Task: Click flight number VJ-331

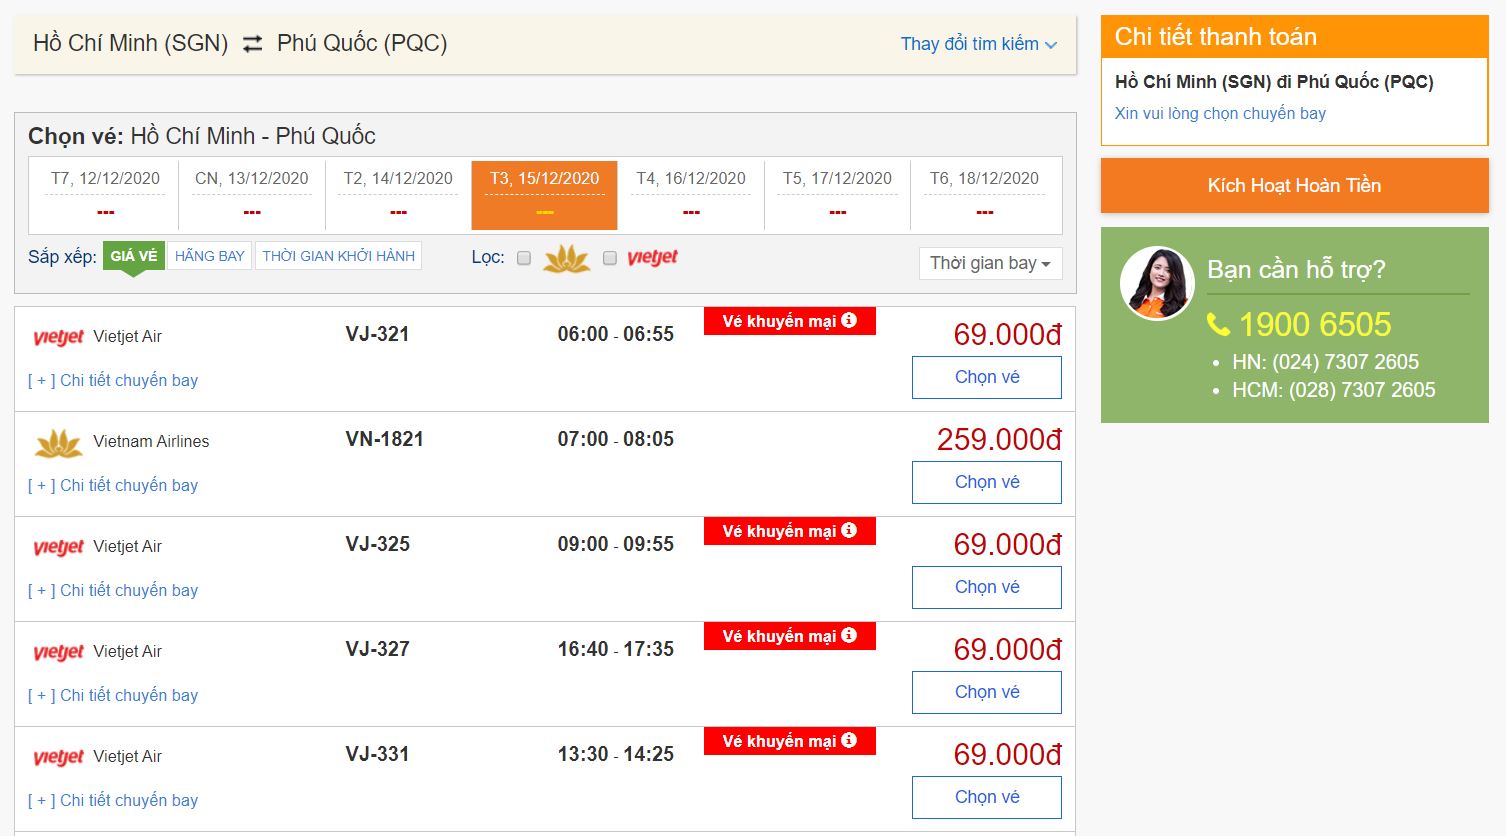Action: pos(378,754)
